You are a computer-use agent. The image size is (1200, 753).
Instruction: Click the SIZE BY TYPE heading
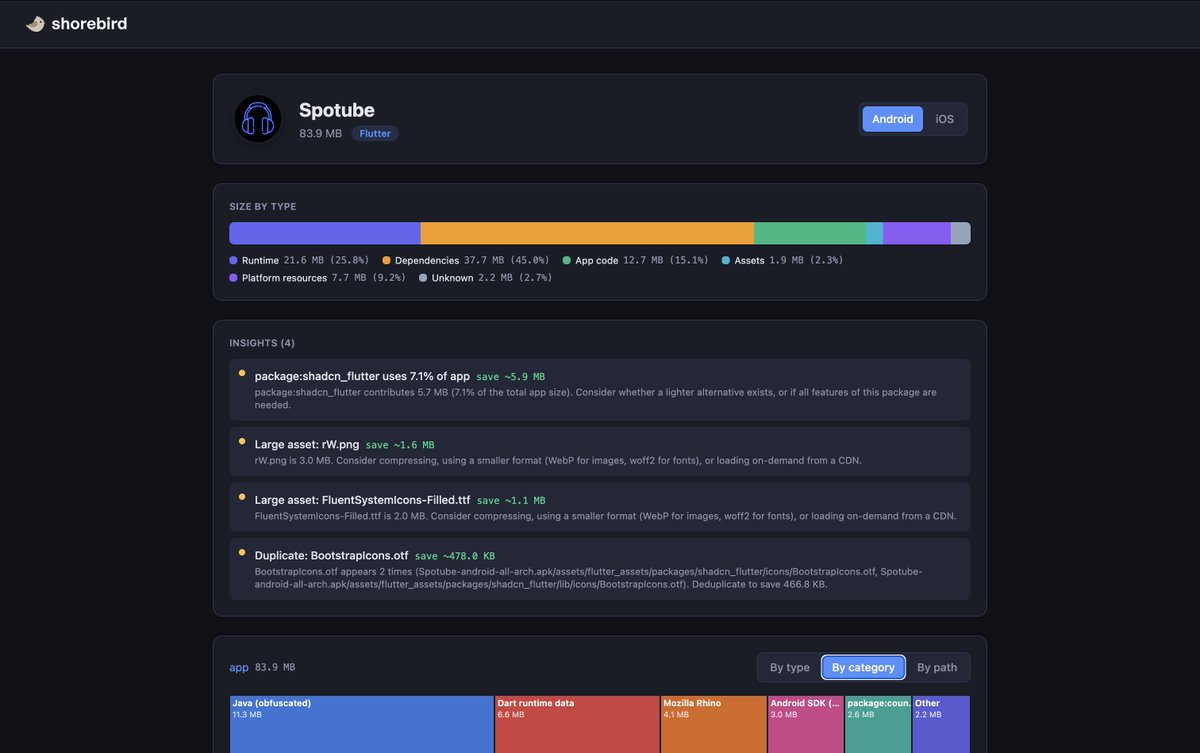(x=263, y=207)
